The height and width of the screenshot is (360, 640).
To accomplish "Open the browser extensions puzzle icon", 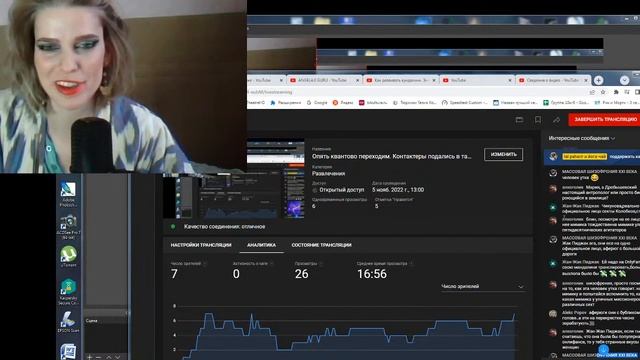I will click(616, 92).
